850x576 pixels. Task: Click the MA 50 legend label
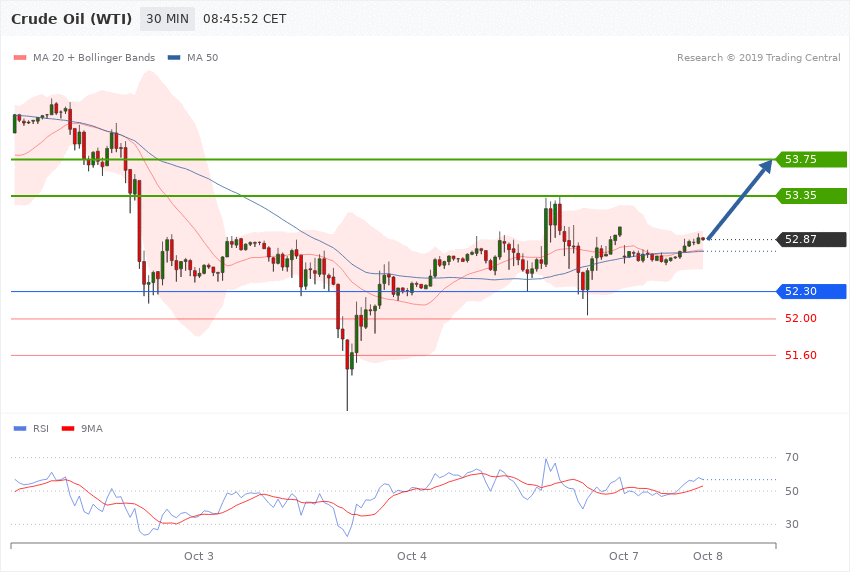[x=202, y=57]
